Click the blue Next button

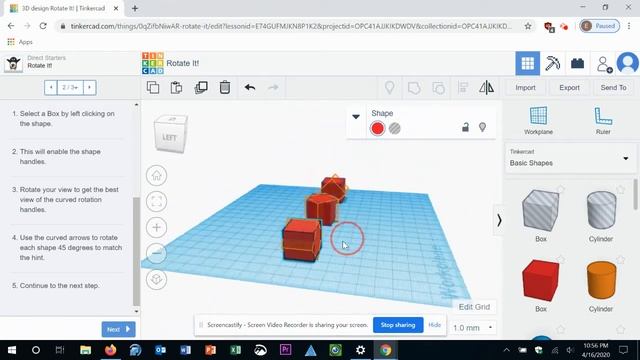pos(118,329)
